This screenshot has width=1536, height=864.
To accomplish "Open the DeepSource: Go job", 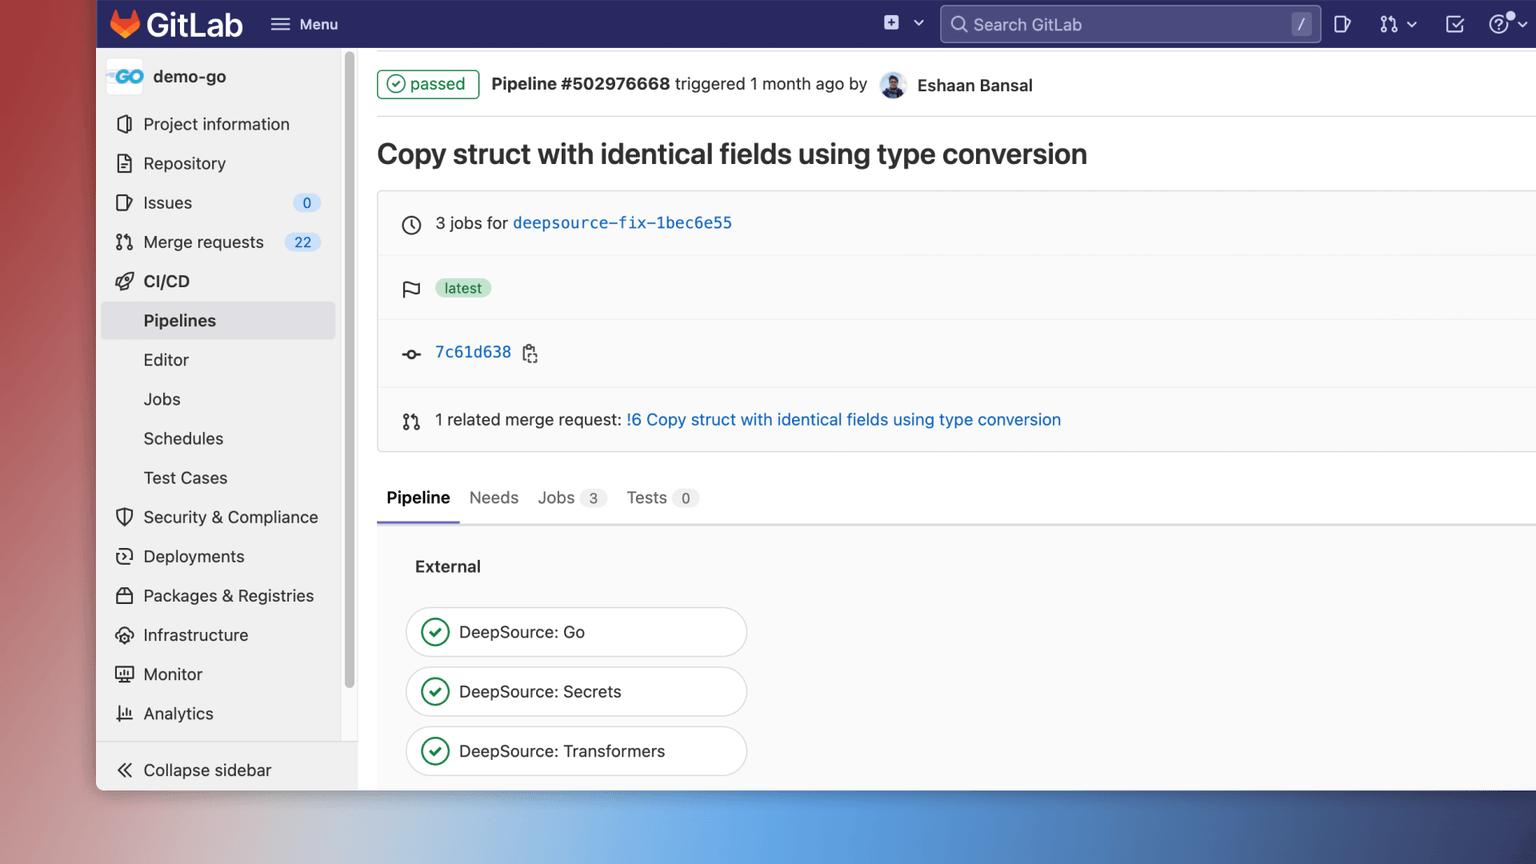I will tap(576, 632).
